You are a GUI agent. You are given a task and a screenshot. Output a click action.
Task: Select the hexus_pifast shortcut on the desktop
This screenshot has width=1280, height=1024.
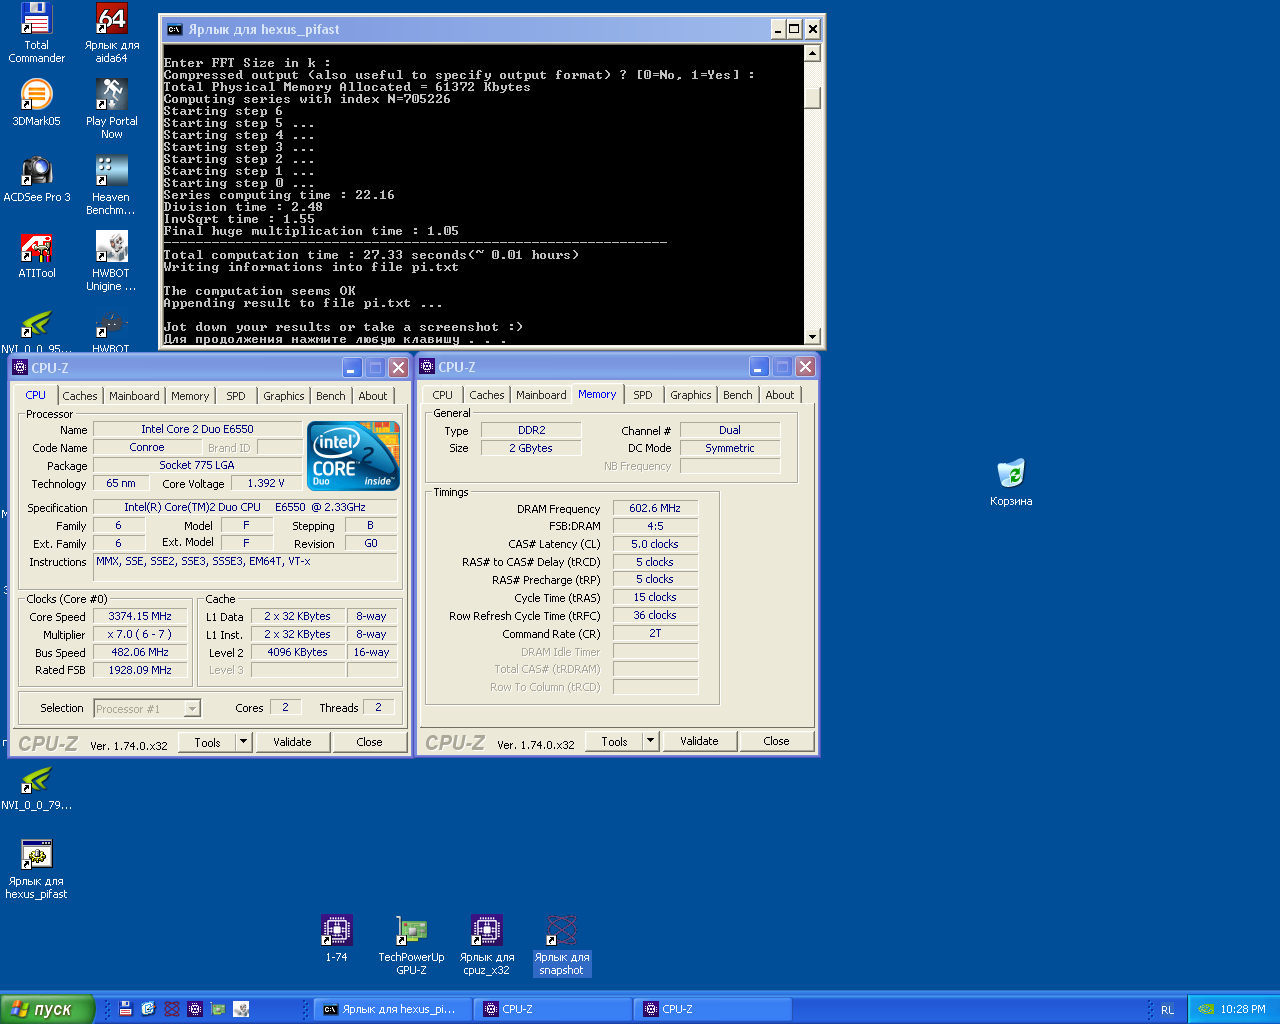[x=36, y=869]
